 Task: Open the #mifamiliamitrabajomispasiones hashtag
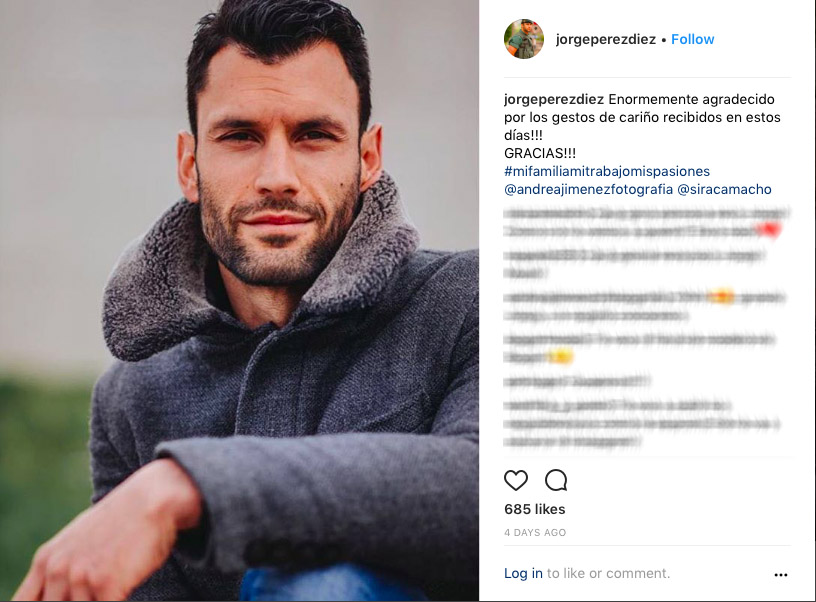(x=607, y=171)
